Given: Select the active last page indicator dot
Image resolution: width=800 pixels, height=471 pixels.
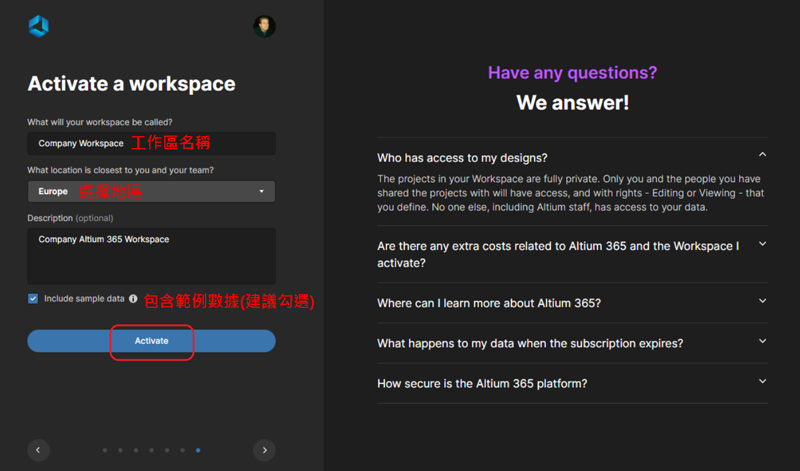Looking at the screenshot, I should (x=198, y=451).
